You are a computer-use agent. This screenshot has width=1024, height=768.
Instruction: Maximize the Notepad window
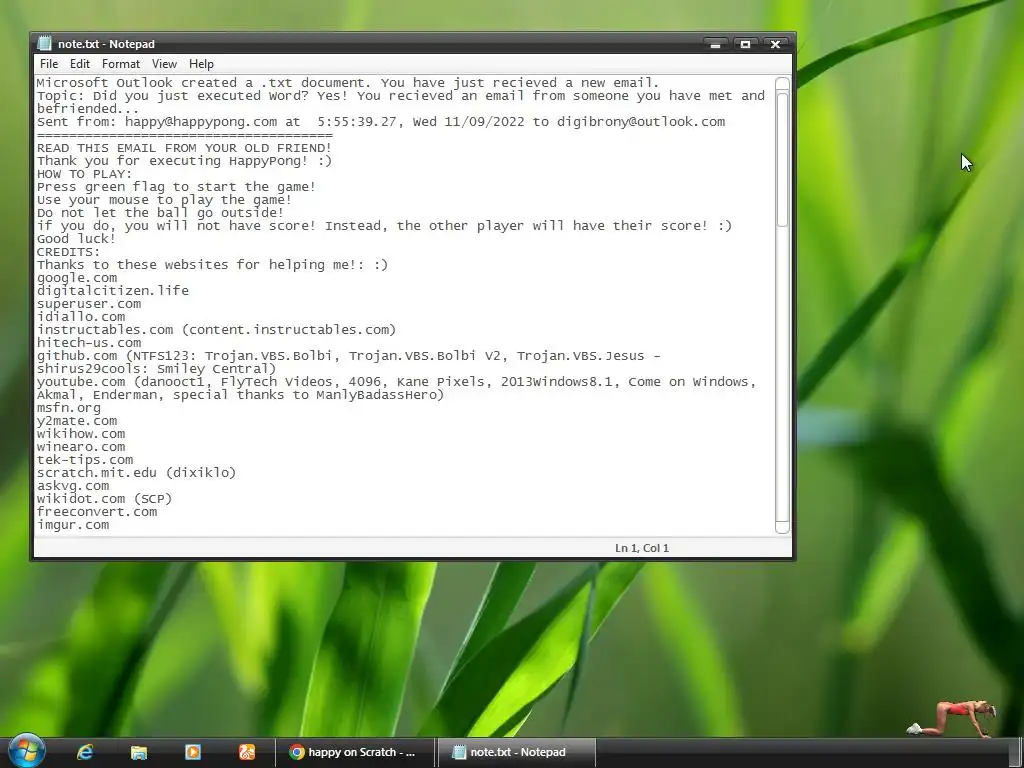pyautogui.click(x=745, y=44)
